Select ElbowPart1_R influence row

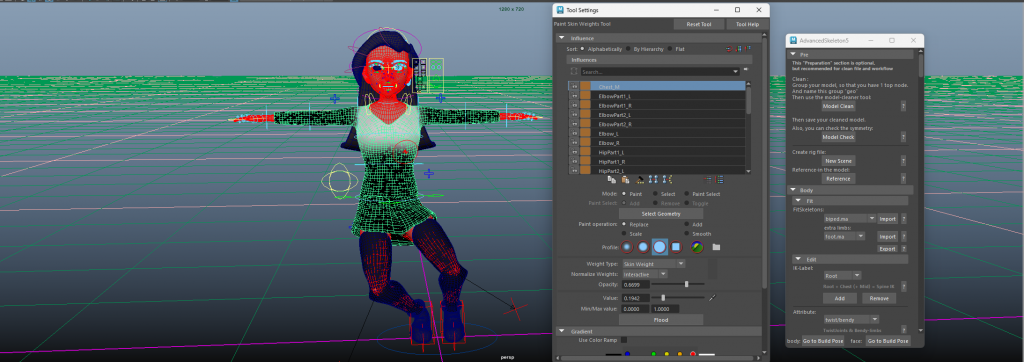tap(656, 105)
